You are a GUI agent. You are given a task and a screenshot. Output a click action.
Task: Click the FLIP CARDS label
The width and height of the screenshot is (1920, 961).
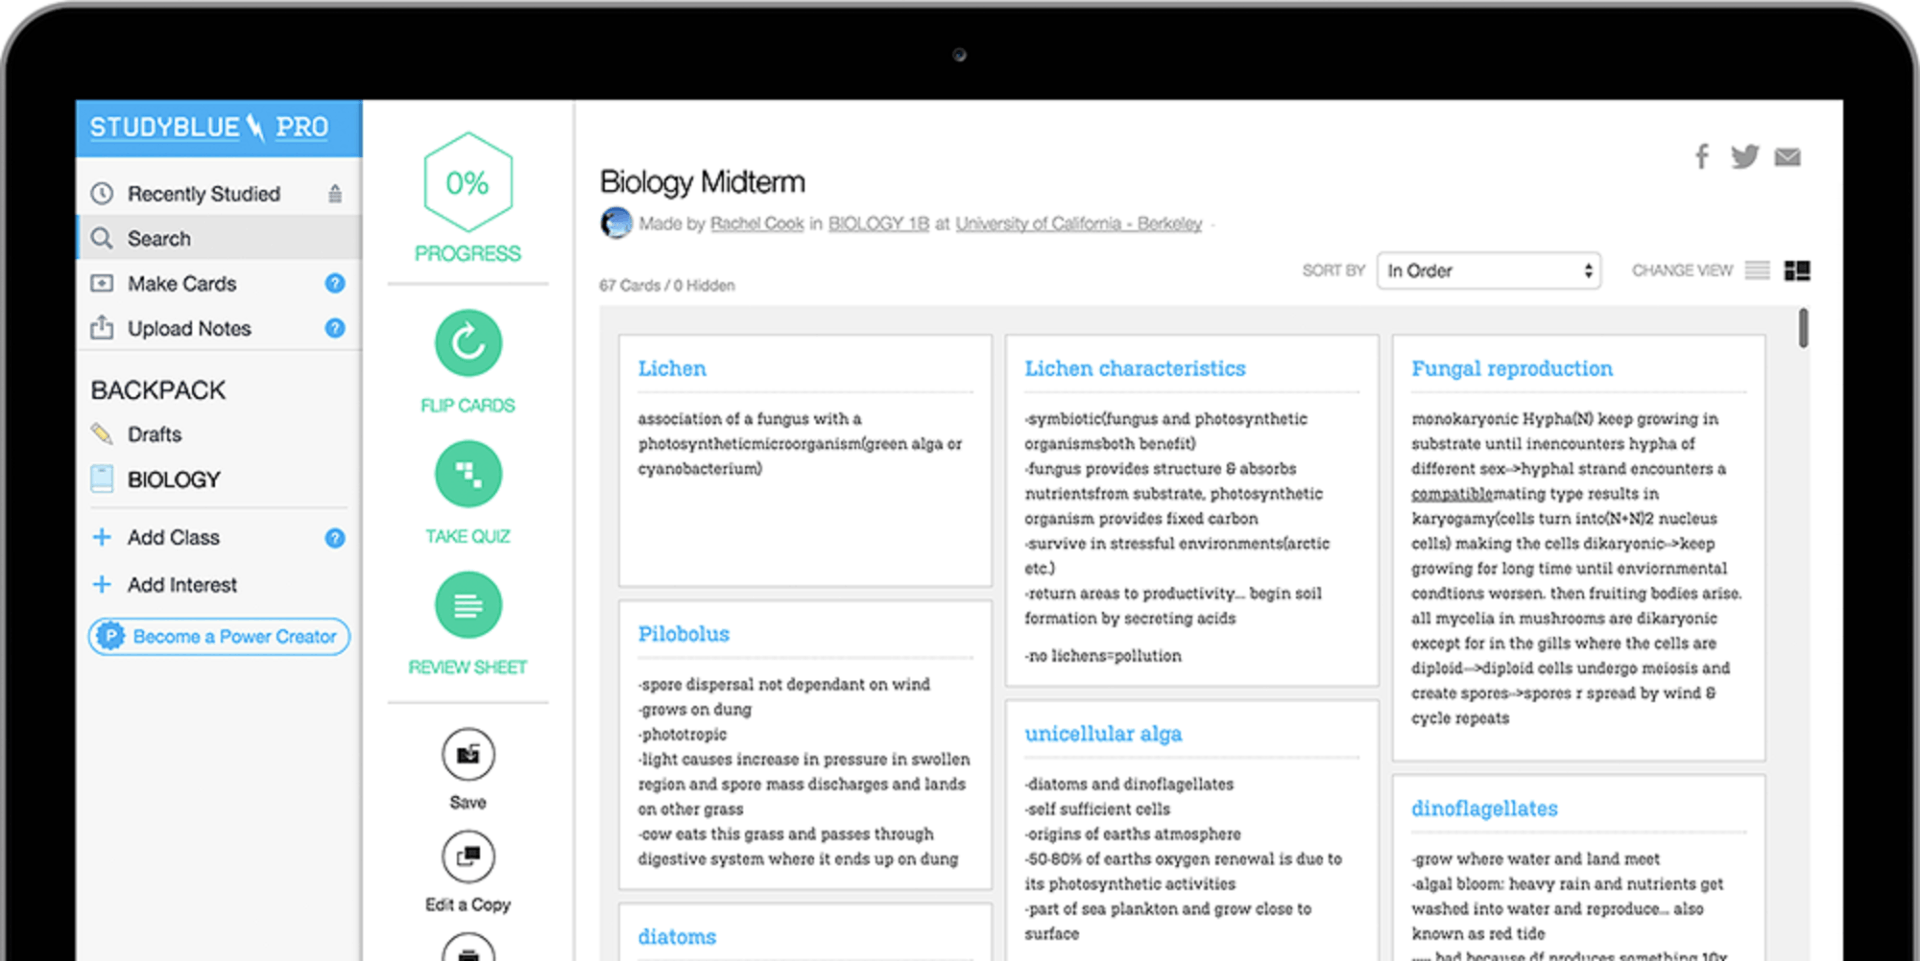[x=468, y=405]
